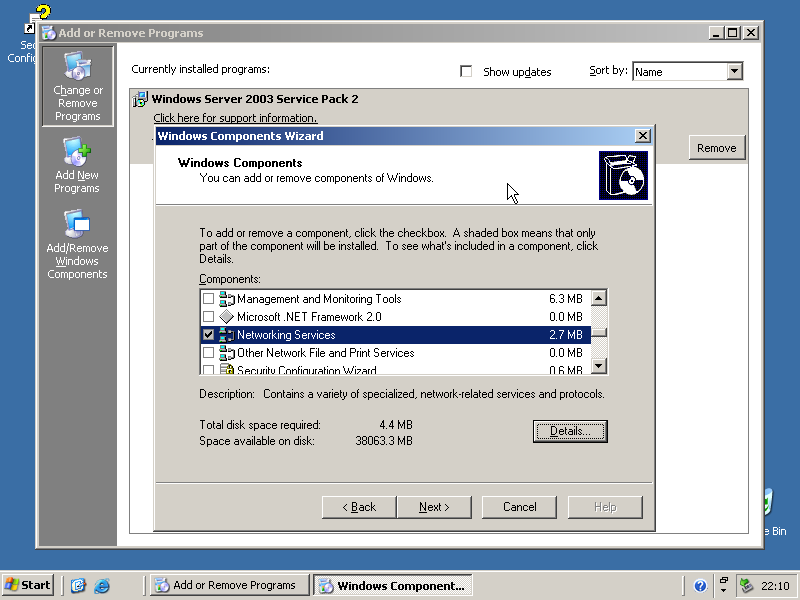This screenshot has width=800, height=600.
Task: Uncheck the Networking Services checkbox
Action: pyautogui.click(x=208, y=335)
